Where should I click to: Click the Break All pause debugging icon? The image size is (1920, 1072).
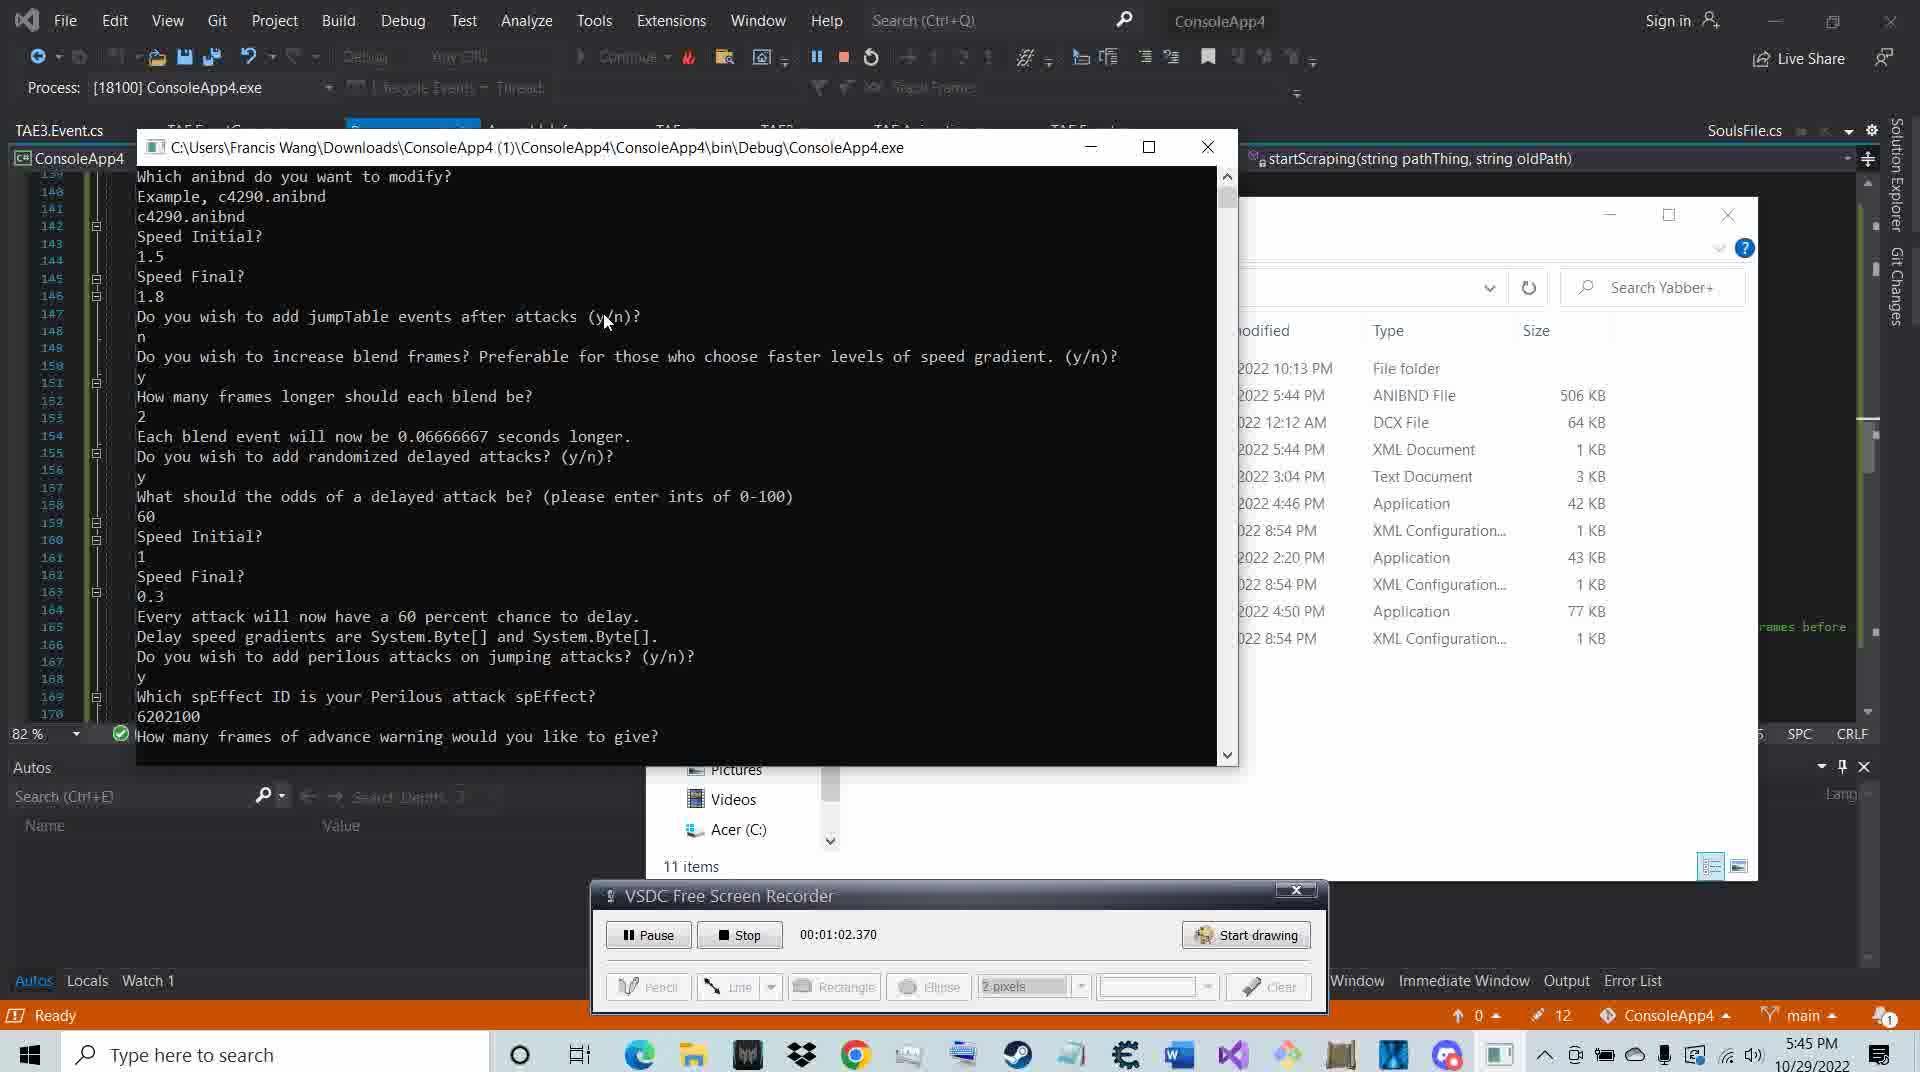click(816, 58)
